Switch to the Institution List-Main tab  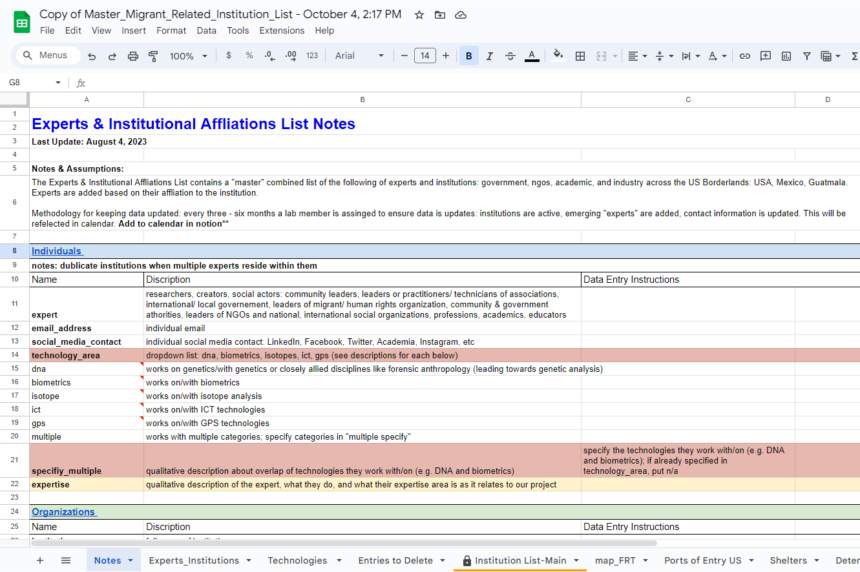click(520, 560)
